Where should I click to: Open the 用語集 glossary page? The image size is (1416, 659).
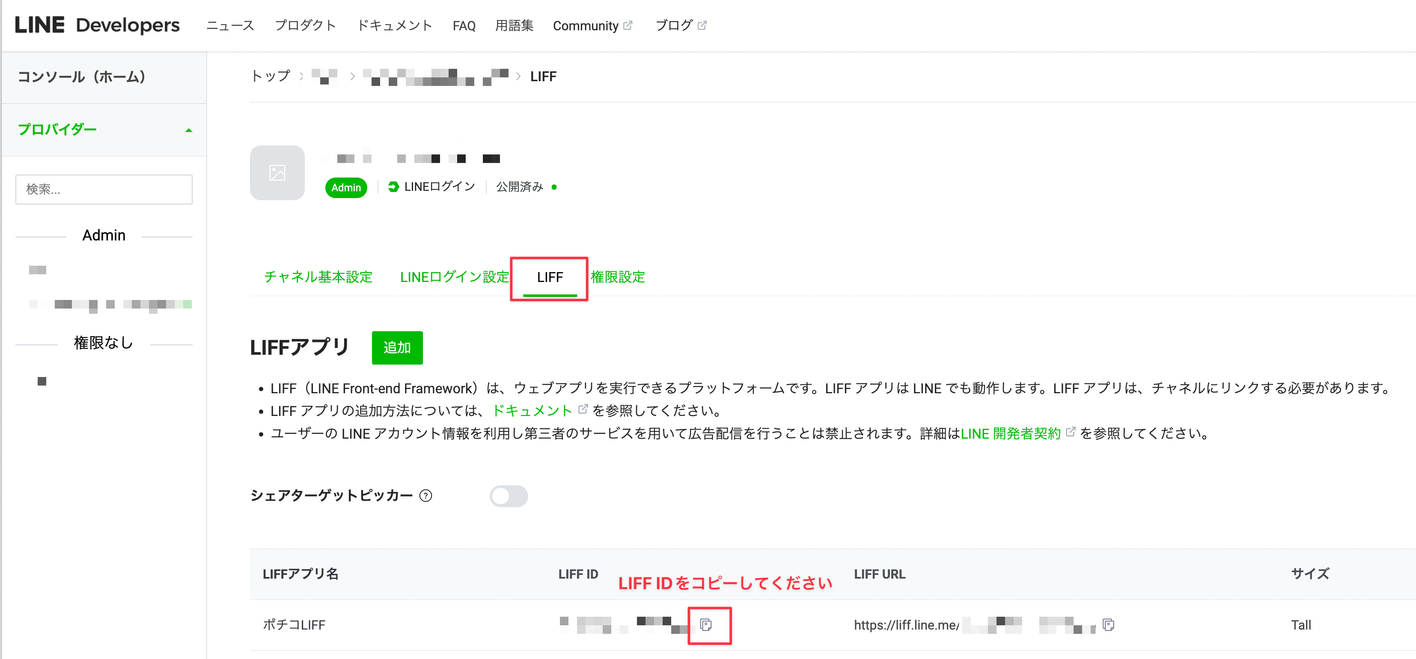514,26
